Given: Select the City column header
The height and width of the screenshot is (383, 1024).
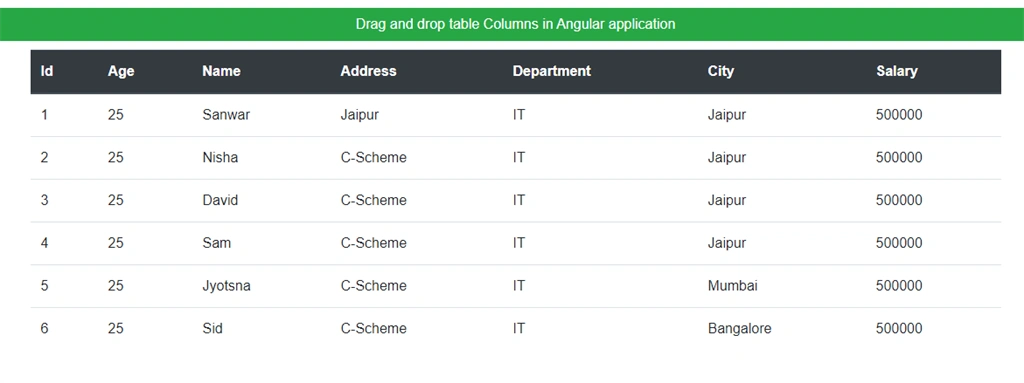Looking at the screenshot, I should (x=721, y=71).
